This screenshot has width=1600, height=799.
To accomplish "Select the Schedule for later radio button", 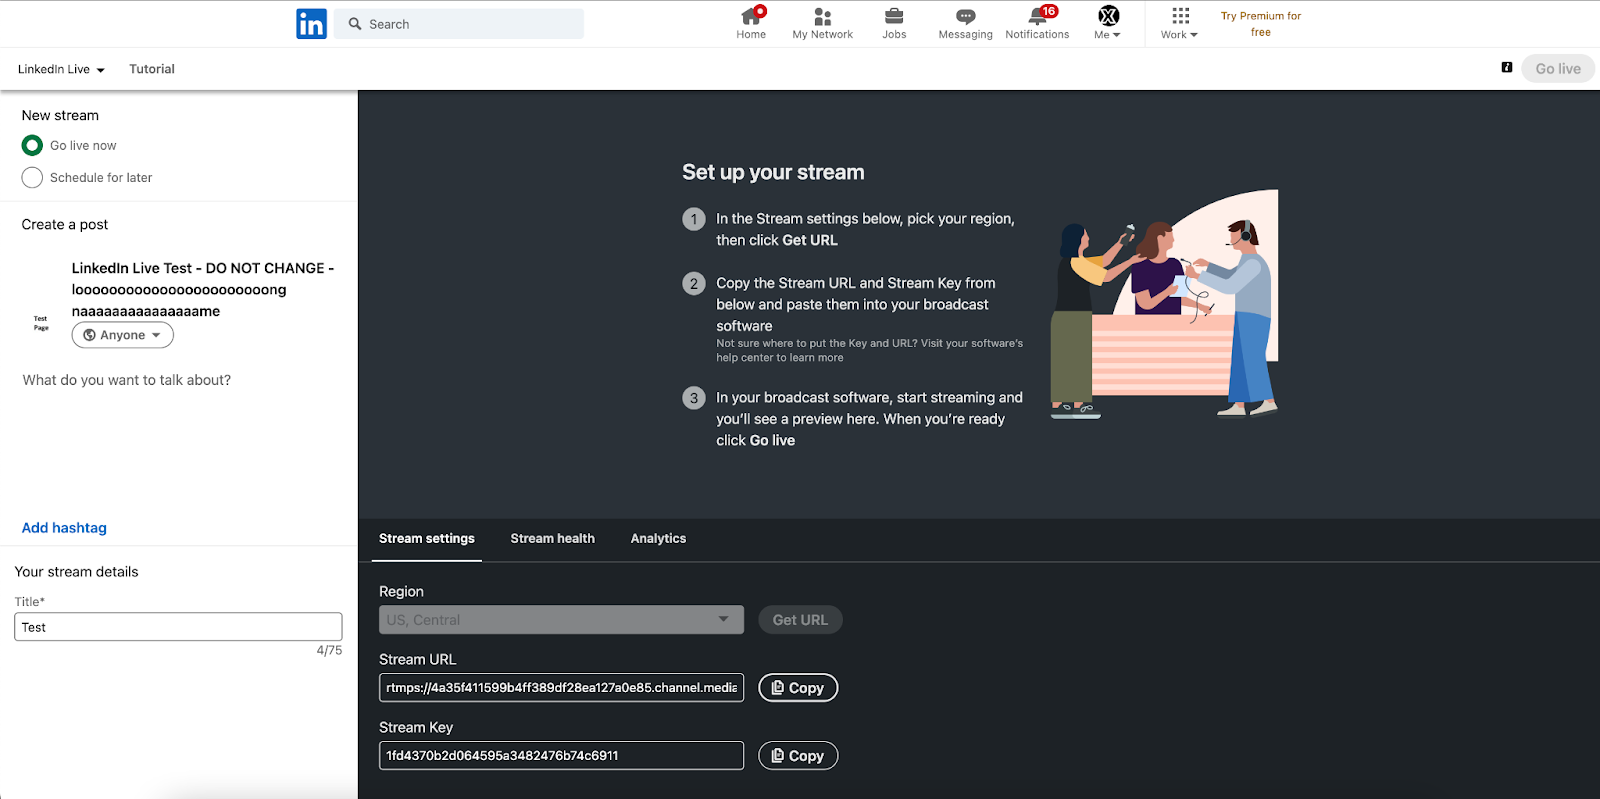I will click(x=32, y=178).
